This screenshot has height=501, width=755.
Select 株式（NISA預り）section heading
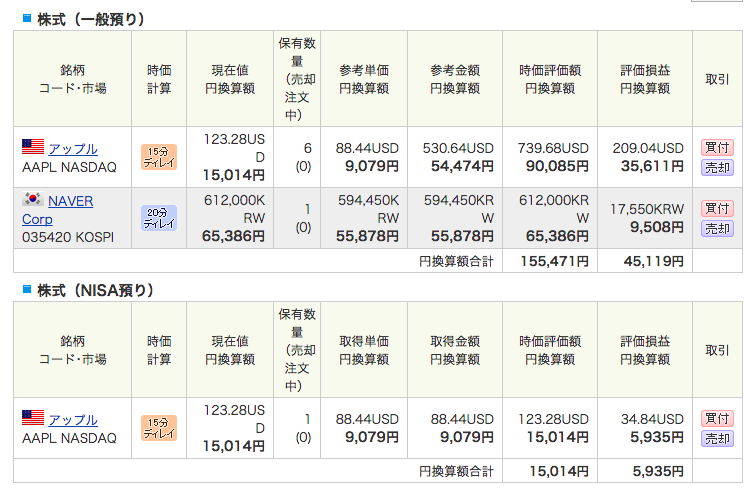coord(95,290)
